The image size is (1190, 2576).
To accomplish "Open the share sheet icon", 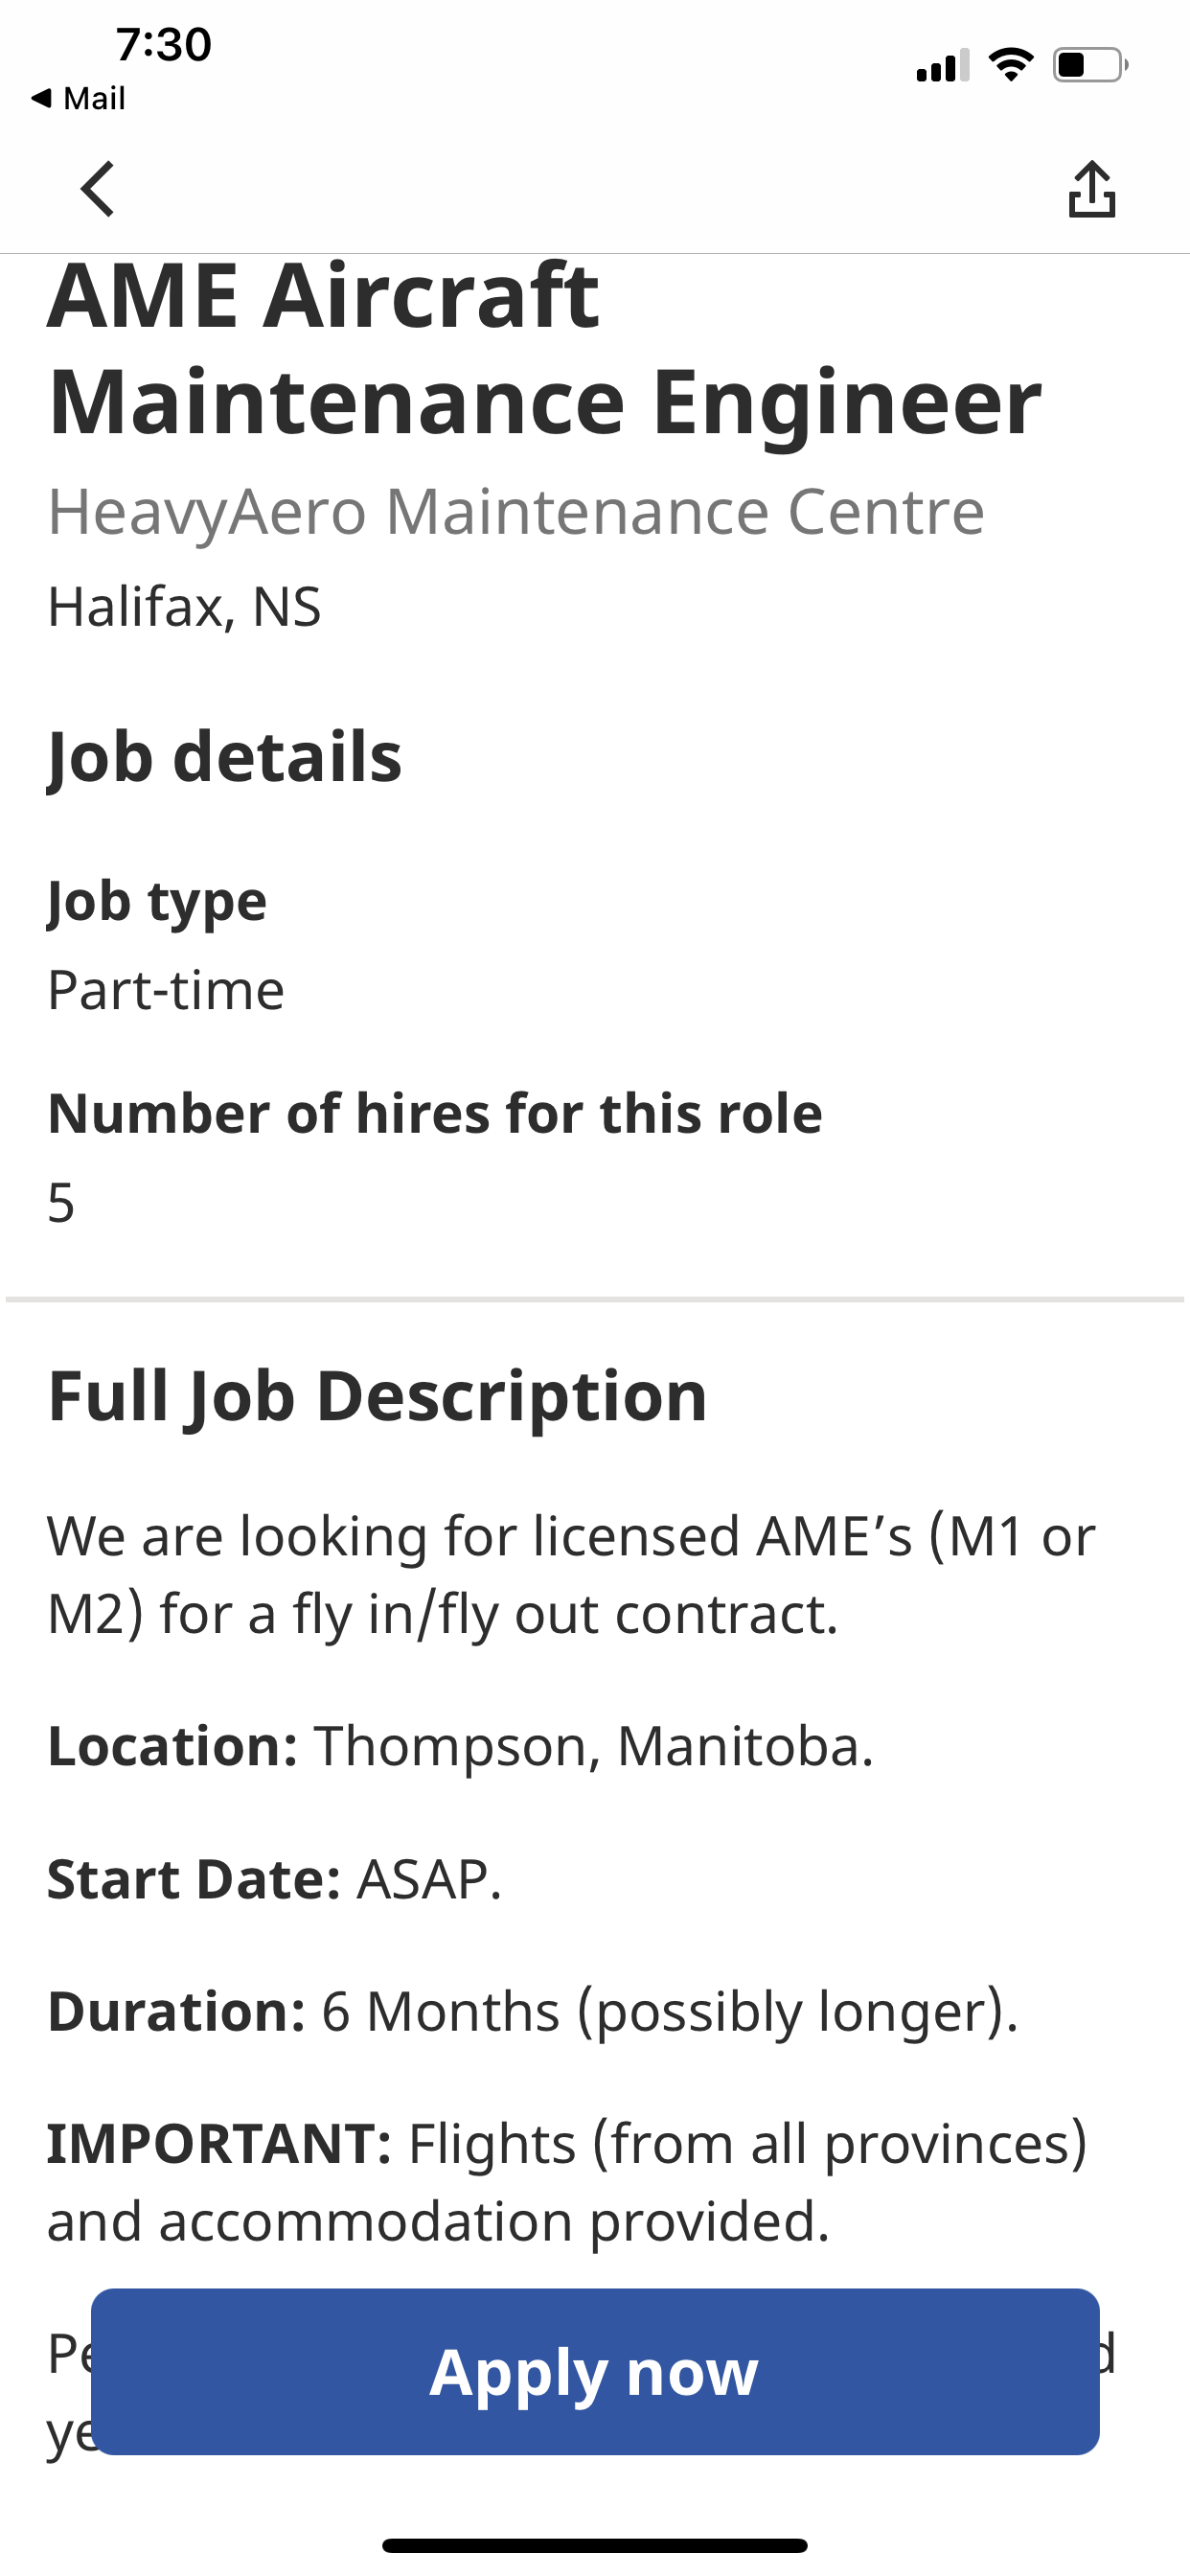I will tap(1091, 189).
